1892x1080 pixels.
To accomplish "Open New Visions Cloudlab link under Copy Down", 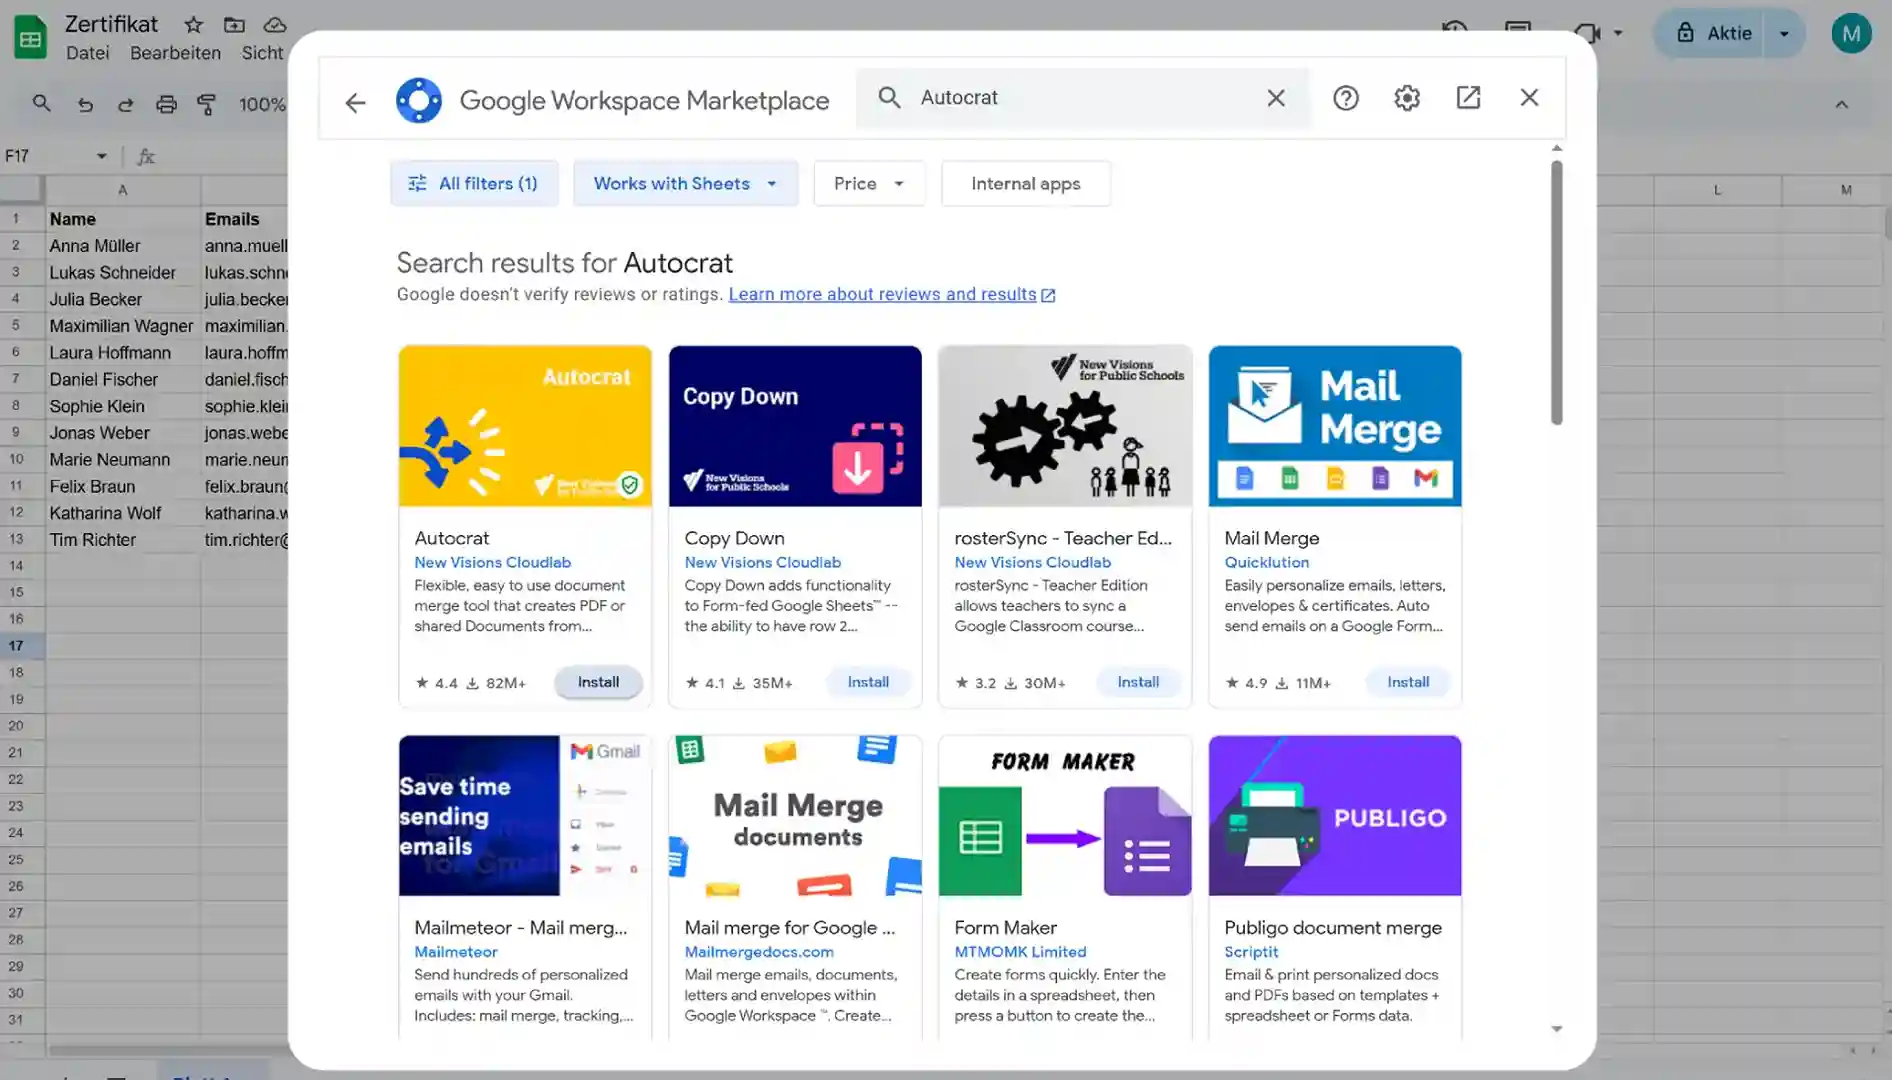I will click(x=763, y=562).
